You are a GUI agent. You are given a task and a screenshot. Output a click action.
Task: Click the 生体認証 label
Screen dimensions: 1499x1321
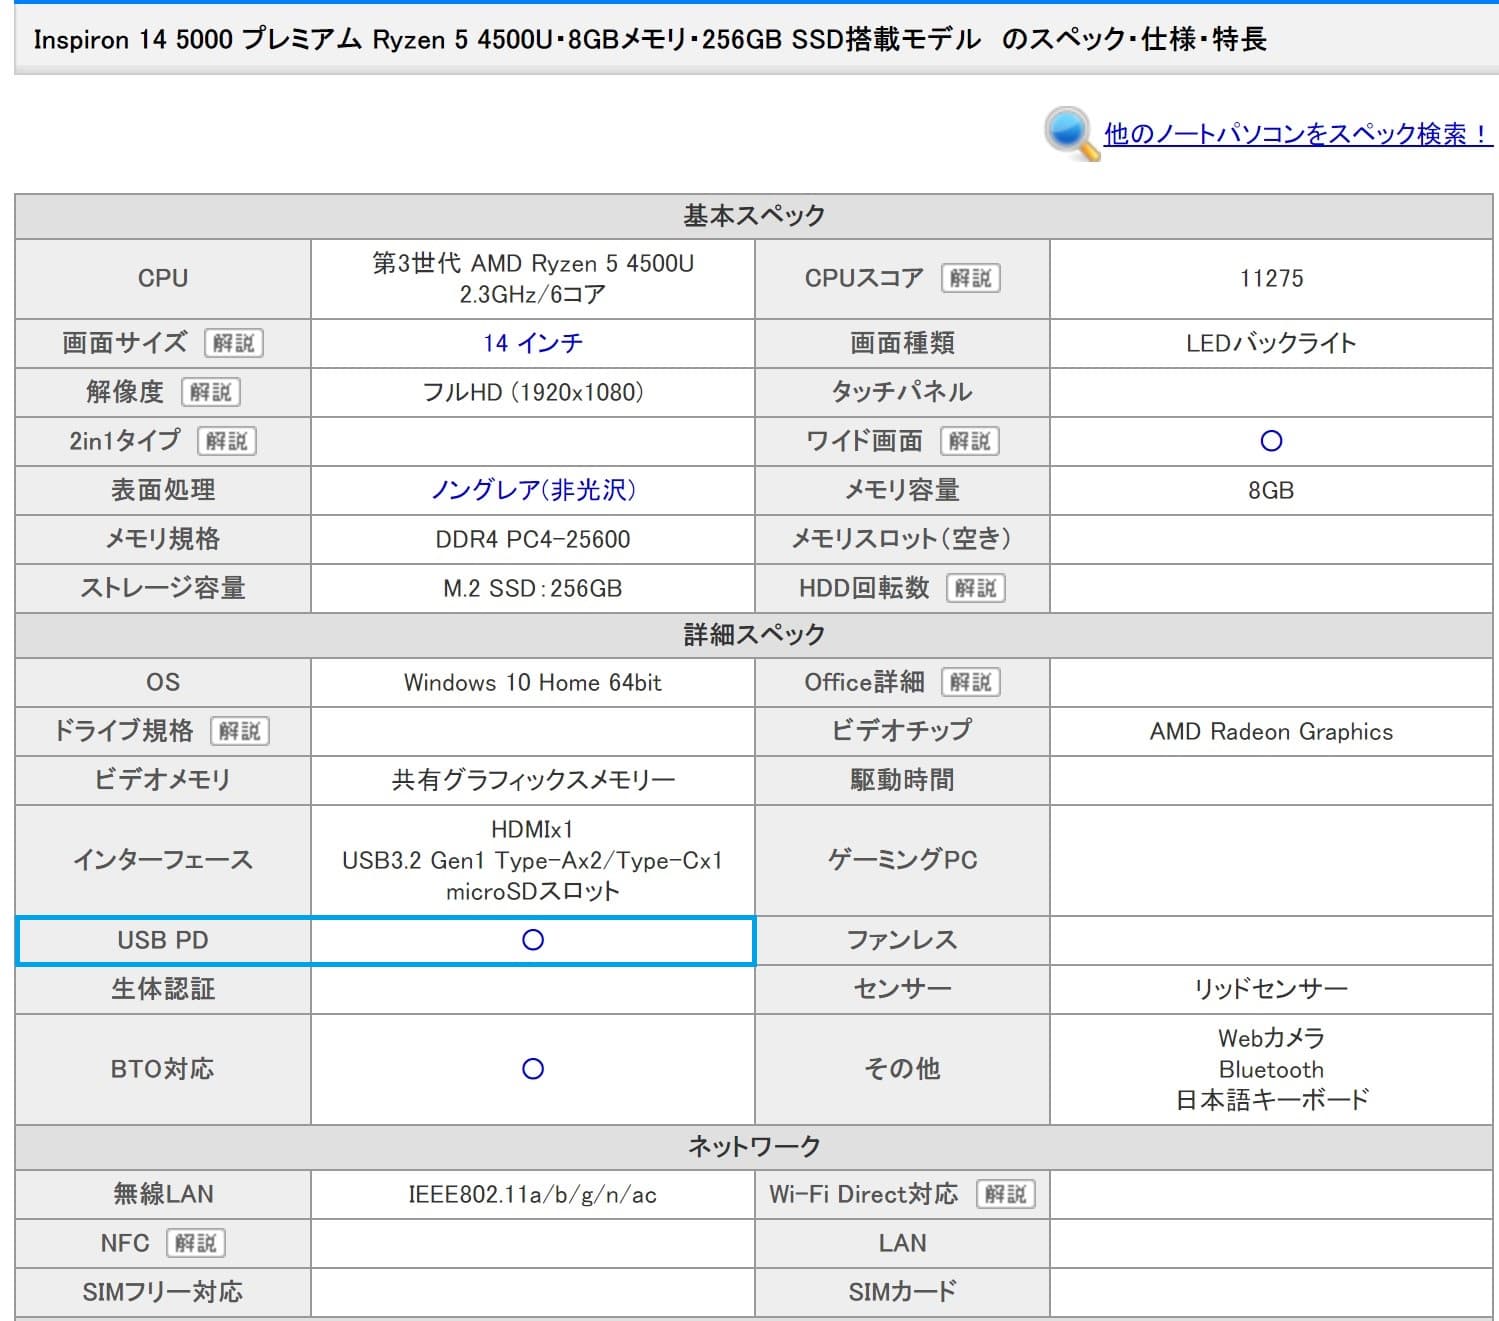[163, 989]
